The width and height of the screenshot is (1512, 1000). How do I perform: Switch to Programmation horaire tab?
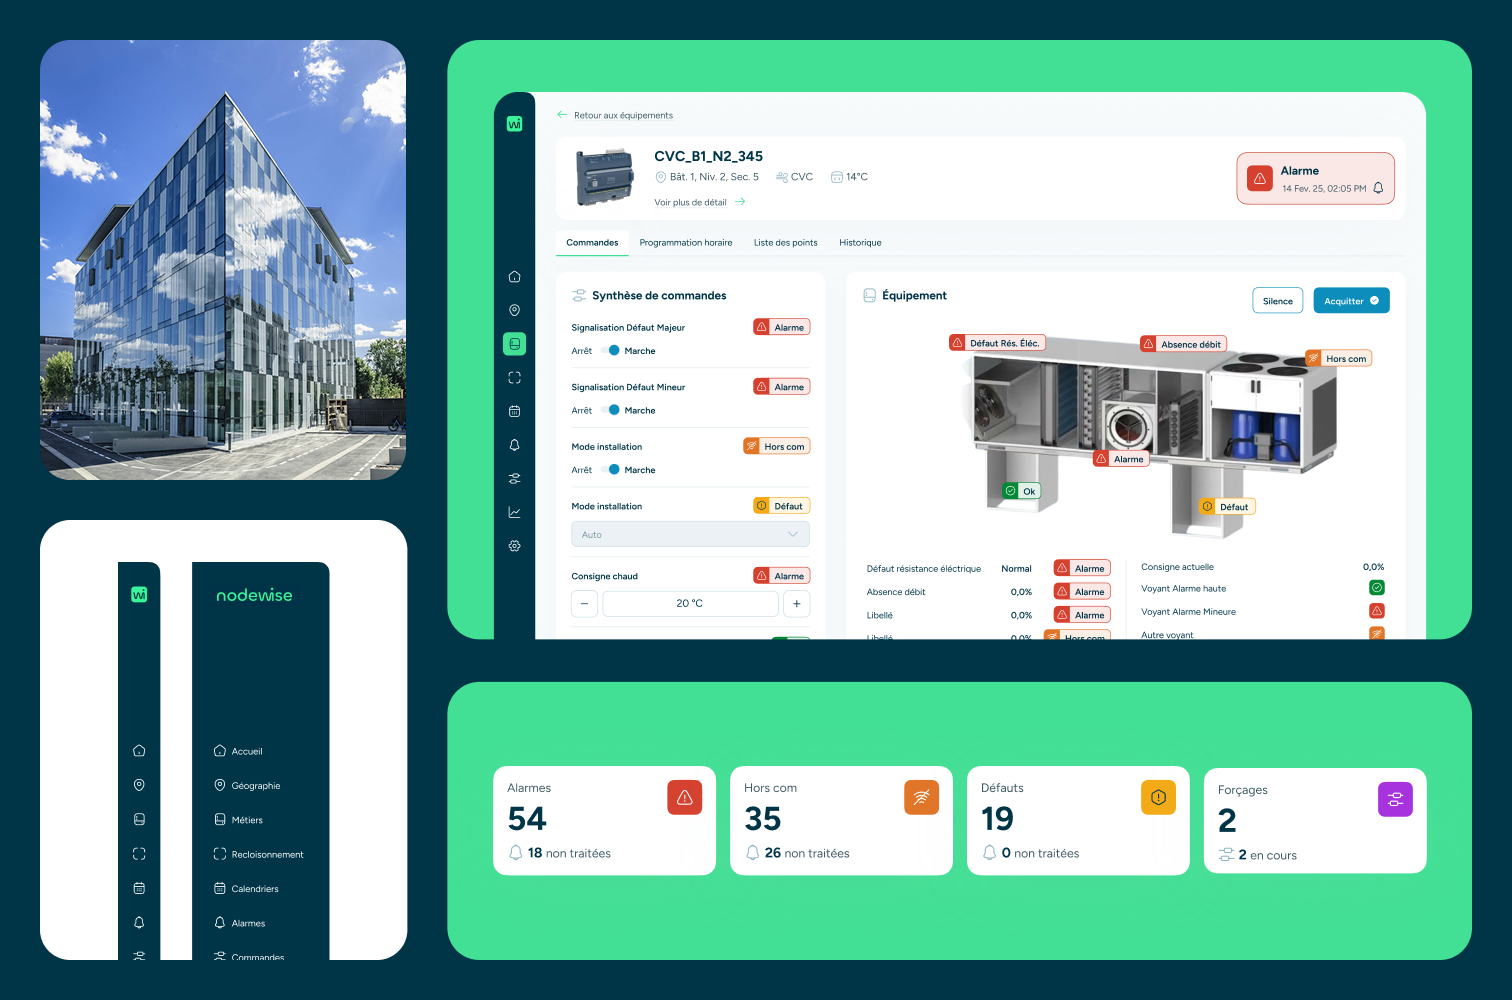point(686,243)
